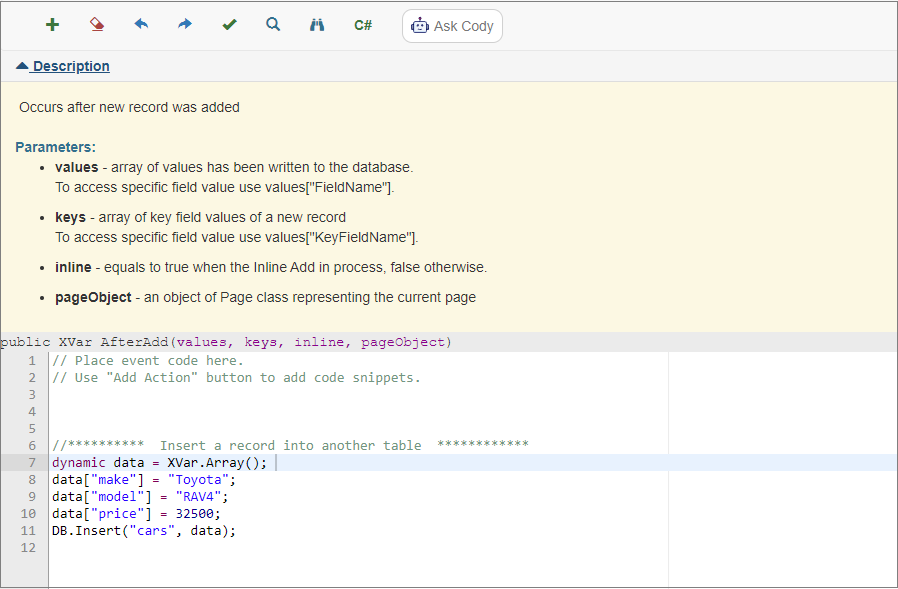This screenshot has width=898, height=589.
Task: Click line number 3 in the gutter
Action: click(x=32, y=395)
